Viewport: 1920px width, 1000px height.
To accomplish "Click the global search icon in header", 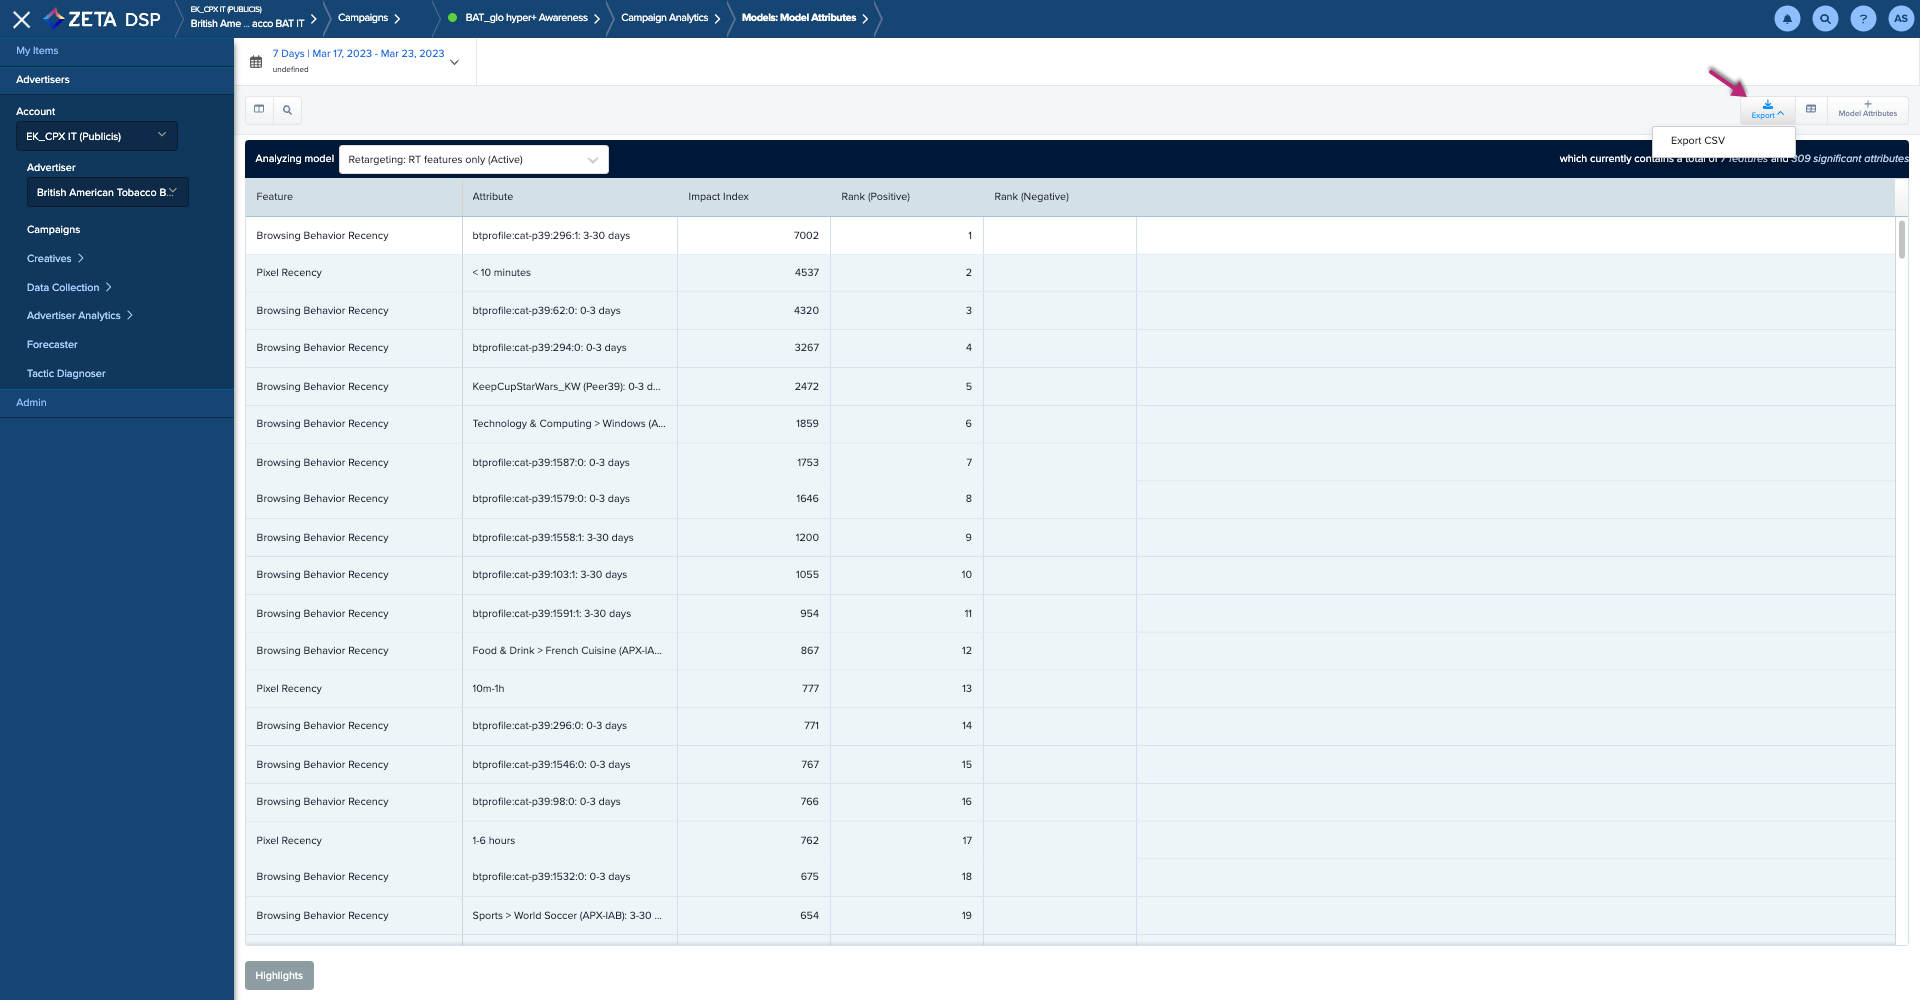I will pos(1825,19).
